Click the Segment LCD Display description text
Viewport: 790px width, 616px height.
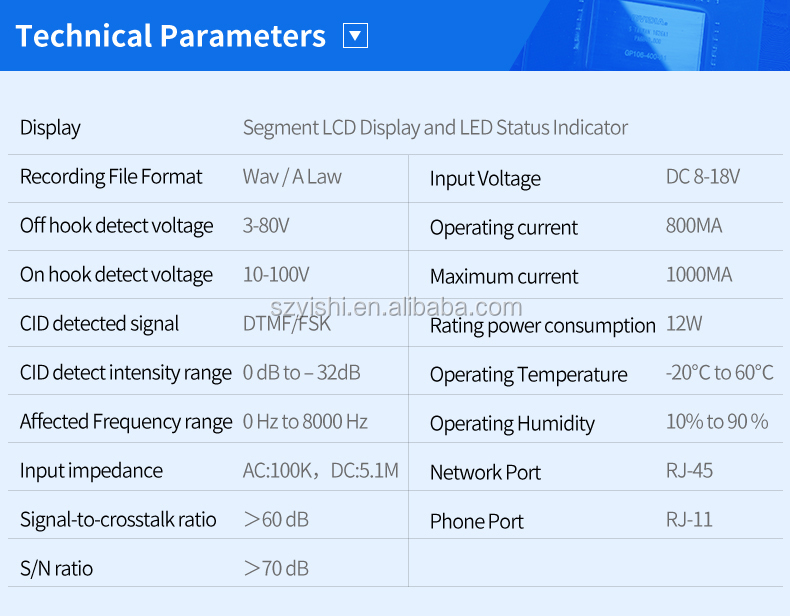[435, 128]
